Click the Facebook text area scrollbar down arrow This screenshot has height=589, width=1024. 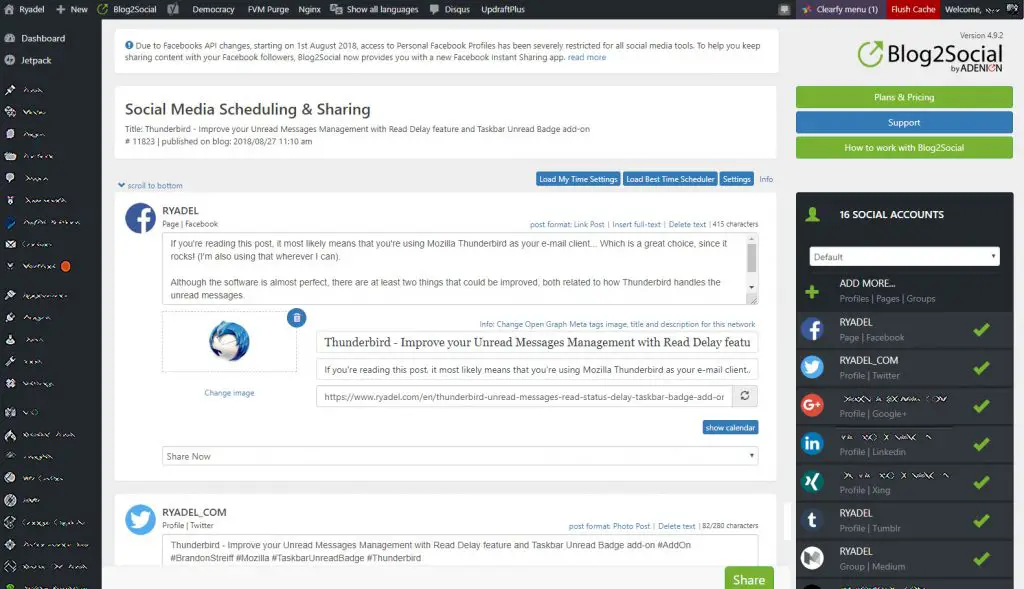[x=752, y=287]
